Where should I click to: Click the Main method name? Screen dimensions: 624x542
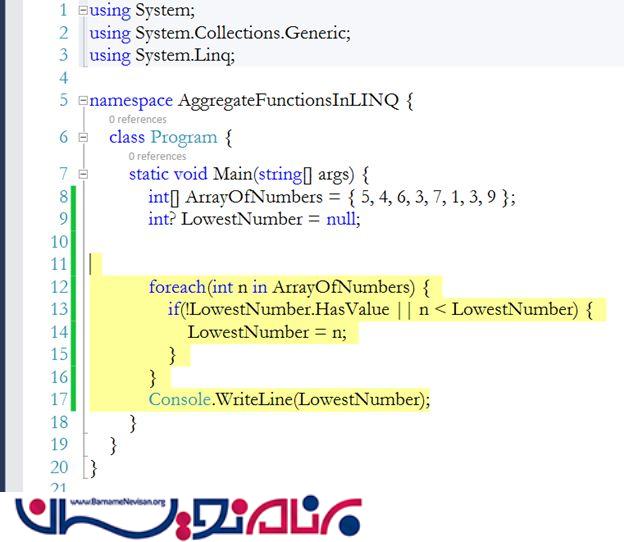click(232, 174)
